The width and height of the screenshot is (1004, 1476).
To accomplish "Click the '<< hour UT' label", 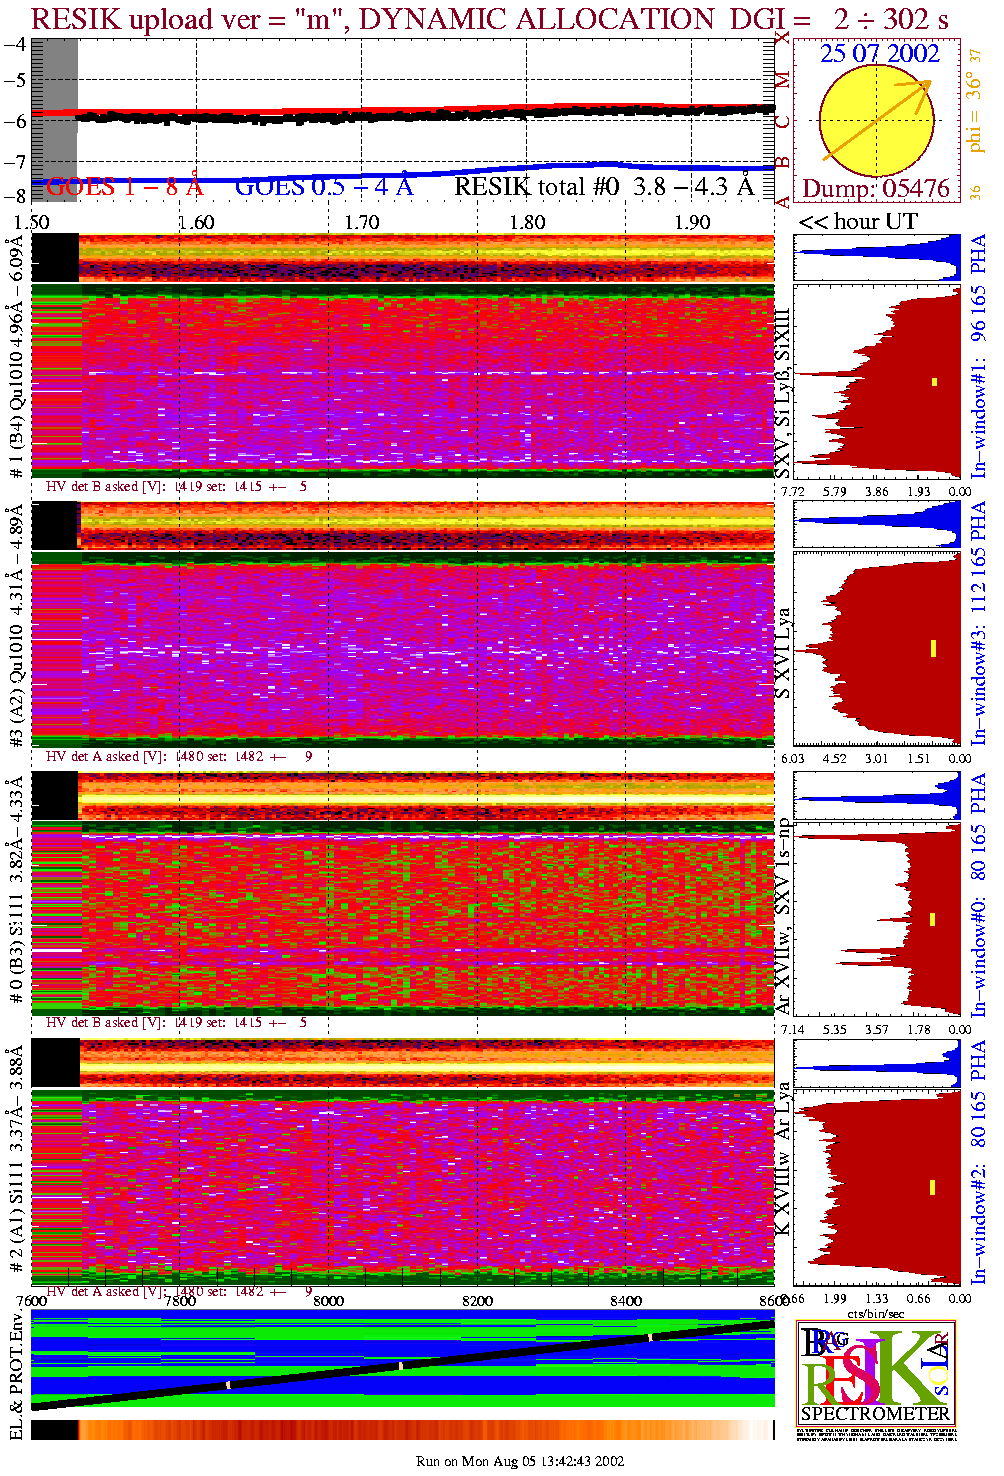I will [857, 222].
